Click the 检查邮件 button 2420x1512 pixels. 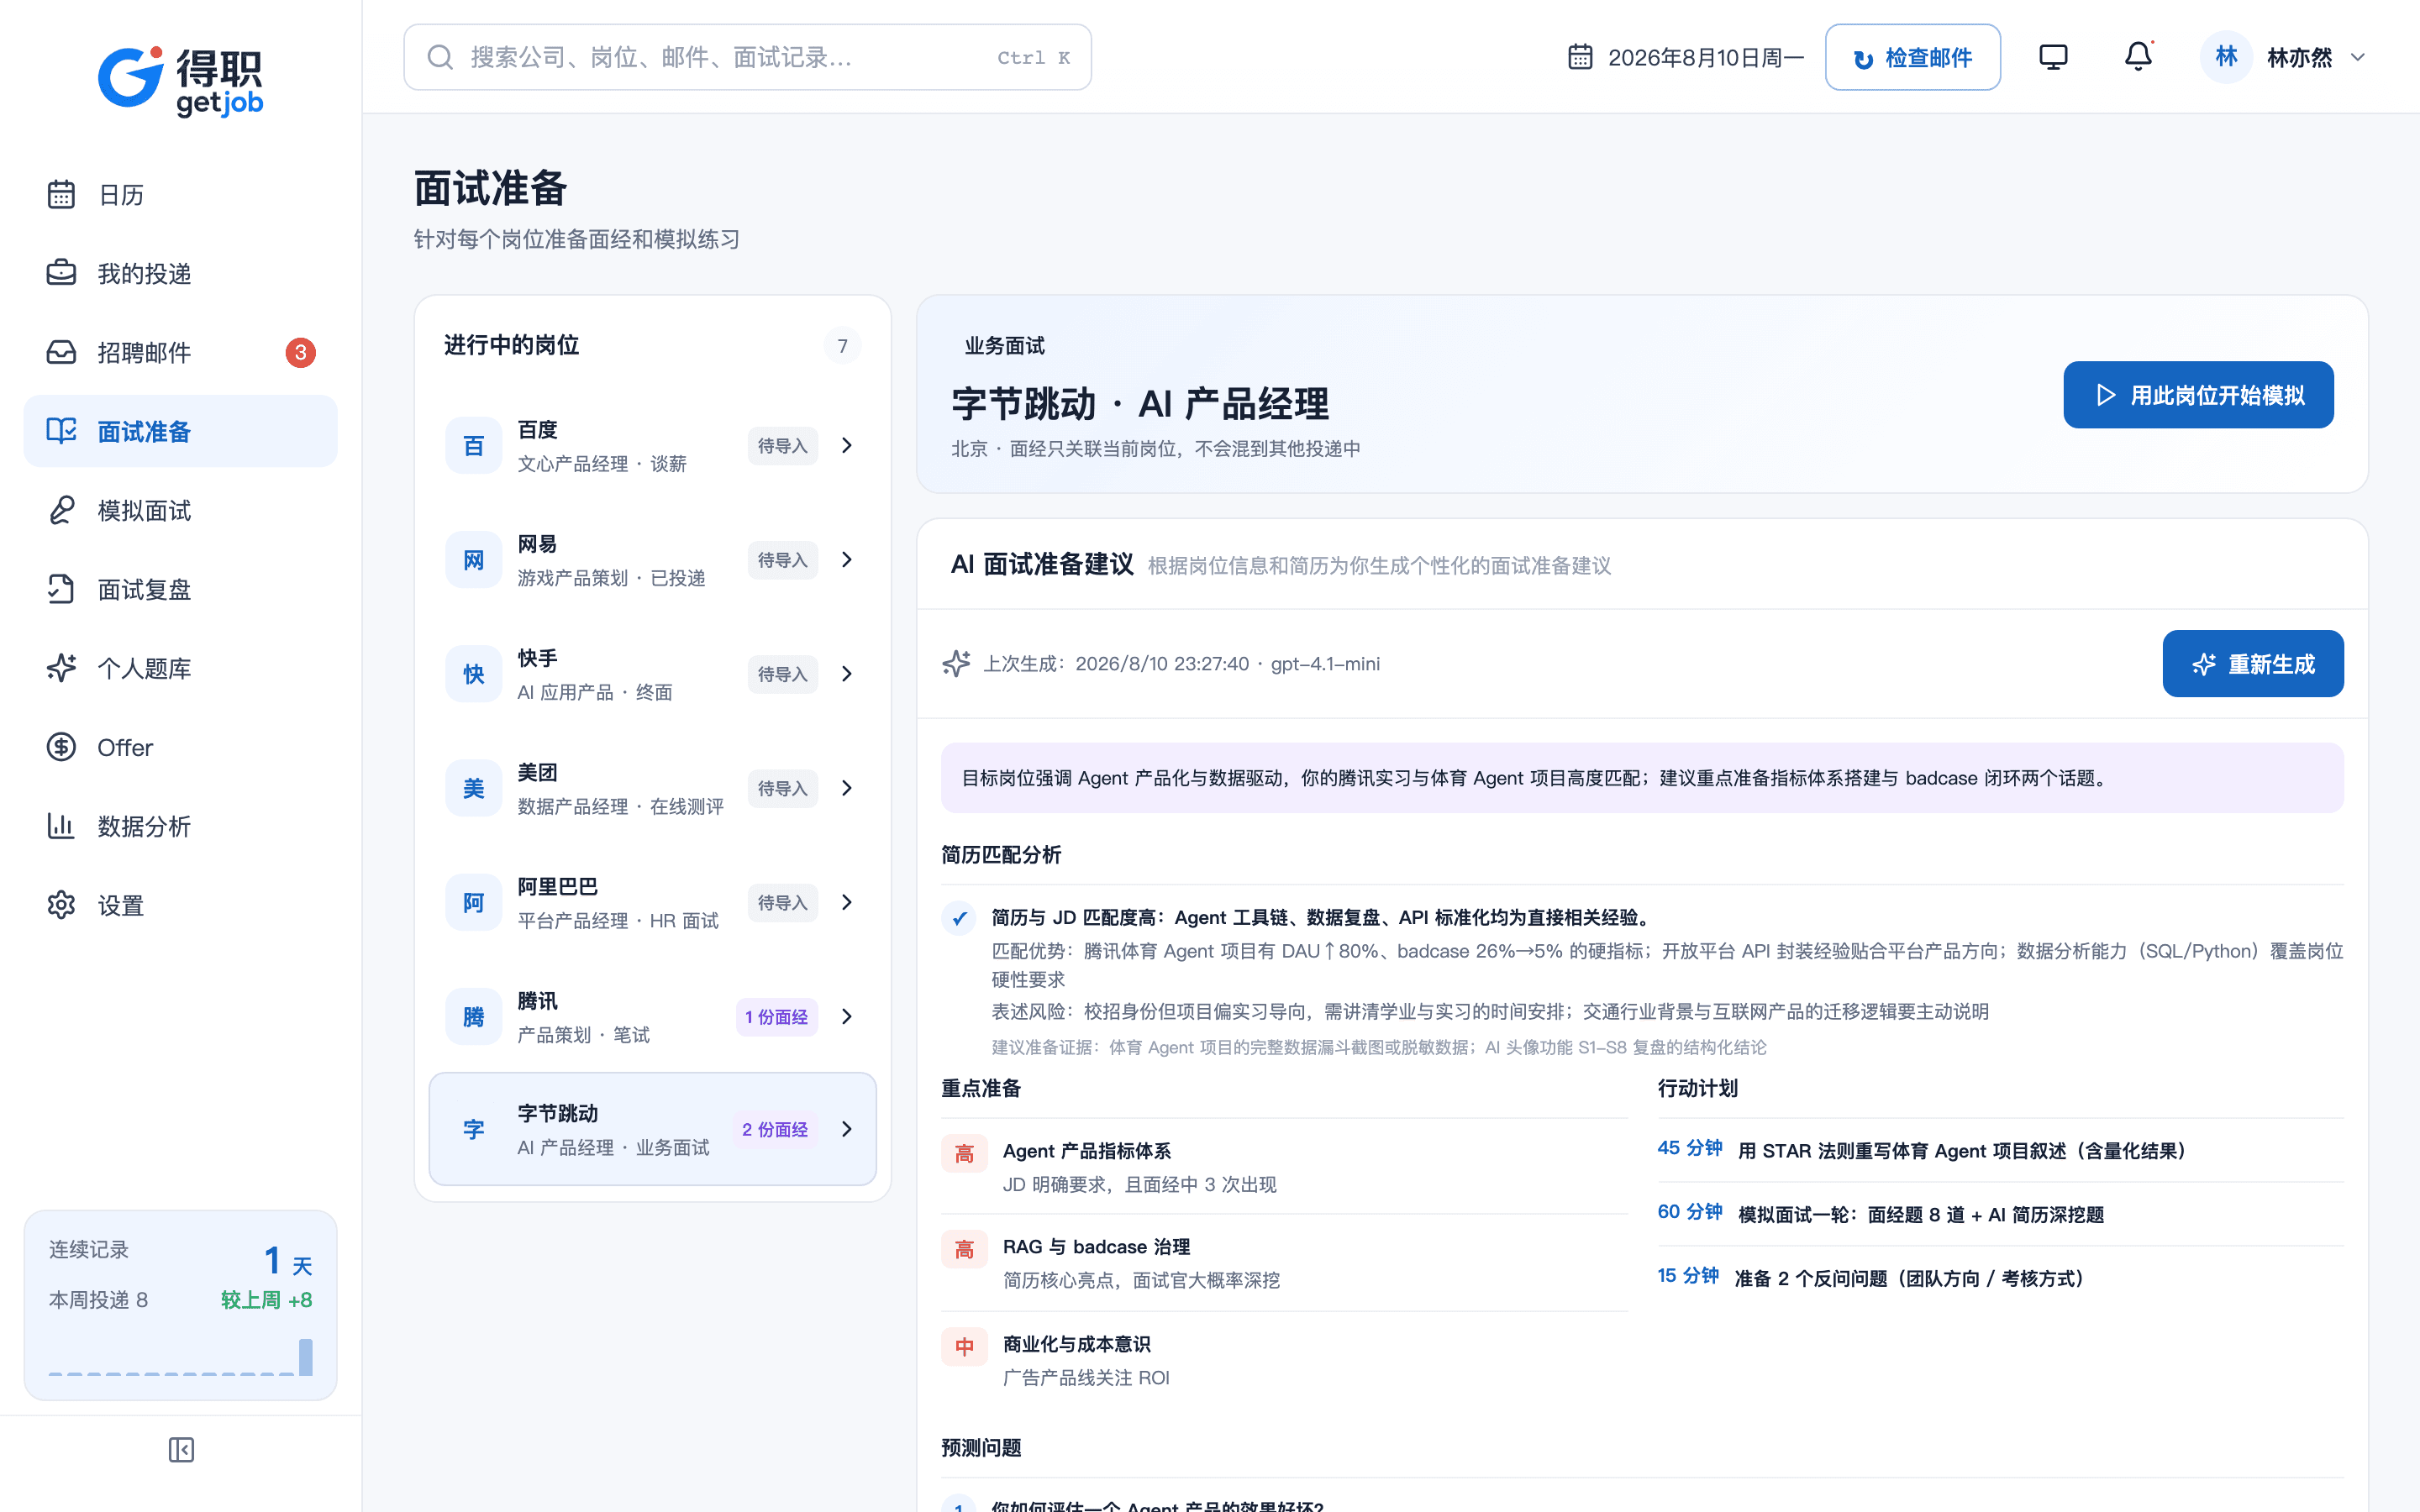coord(1912,57)
